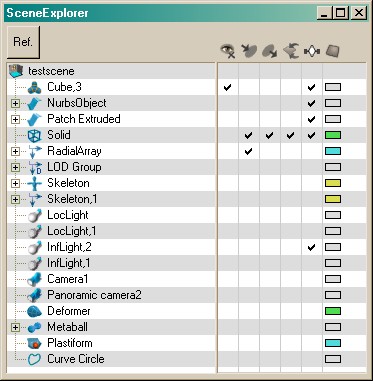Uncheck Cube,3 fifth-column checkmark
The height and width of the screenshot is (381, 373).
point(311,87)
